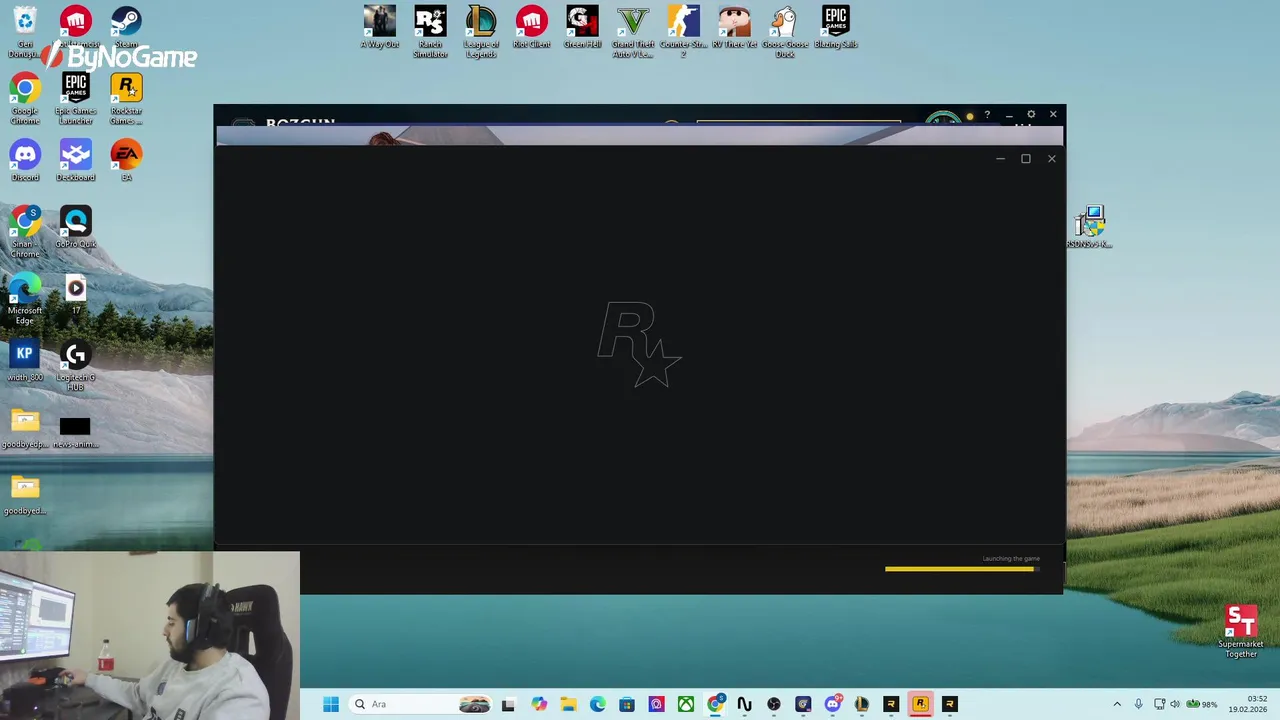Open the Counter-Strike 2 desktop shortcut

coord(683,32)
